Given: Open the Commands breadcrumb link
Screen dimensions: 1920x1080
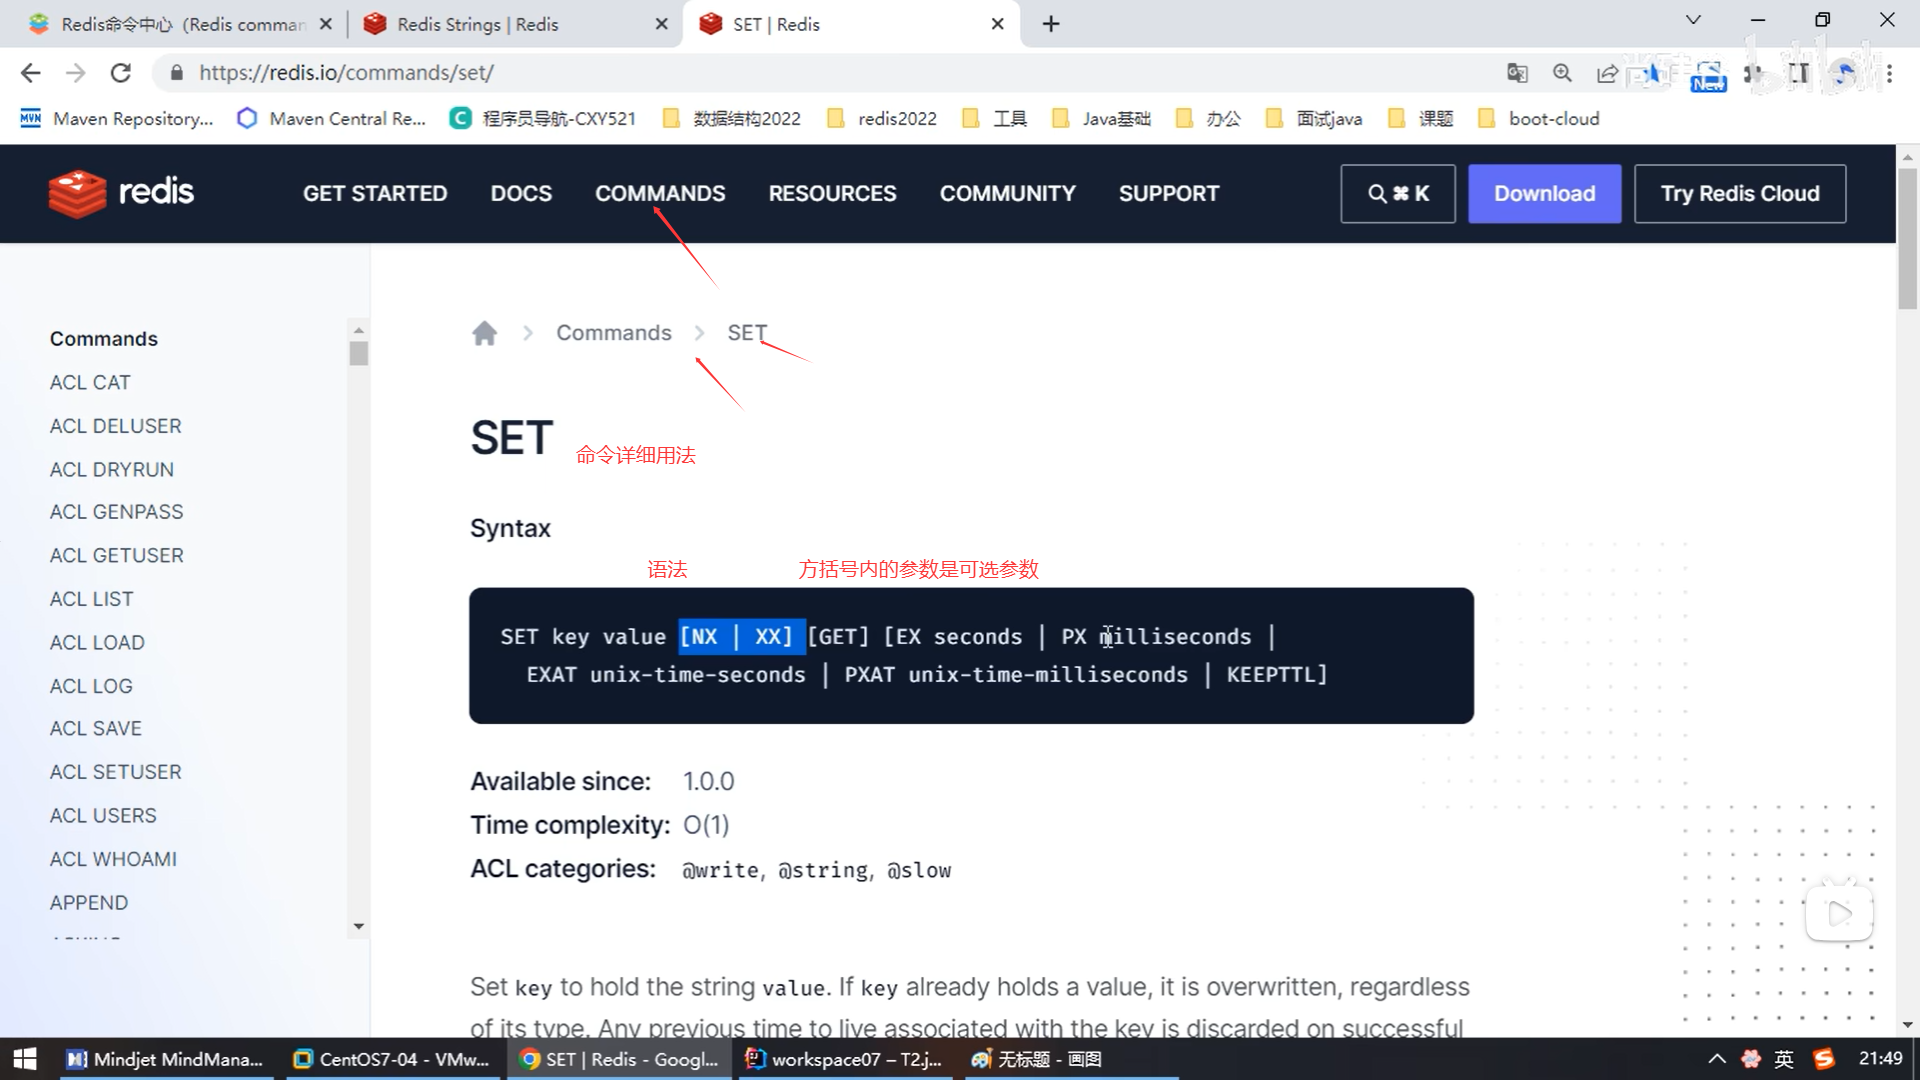Looking at the screenshot, I should tap(613, 333).
